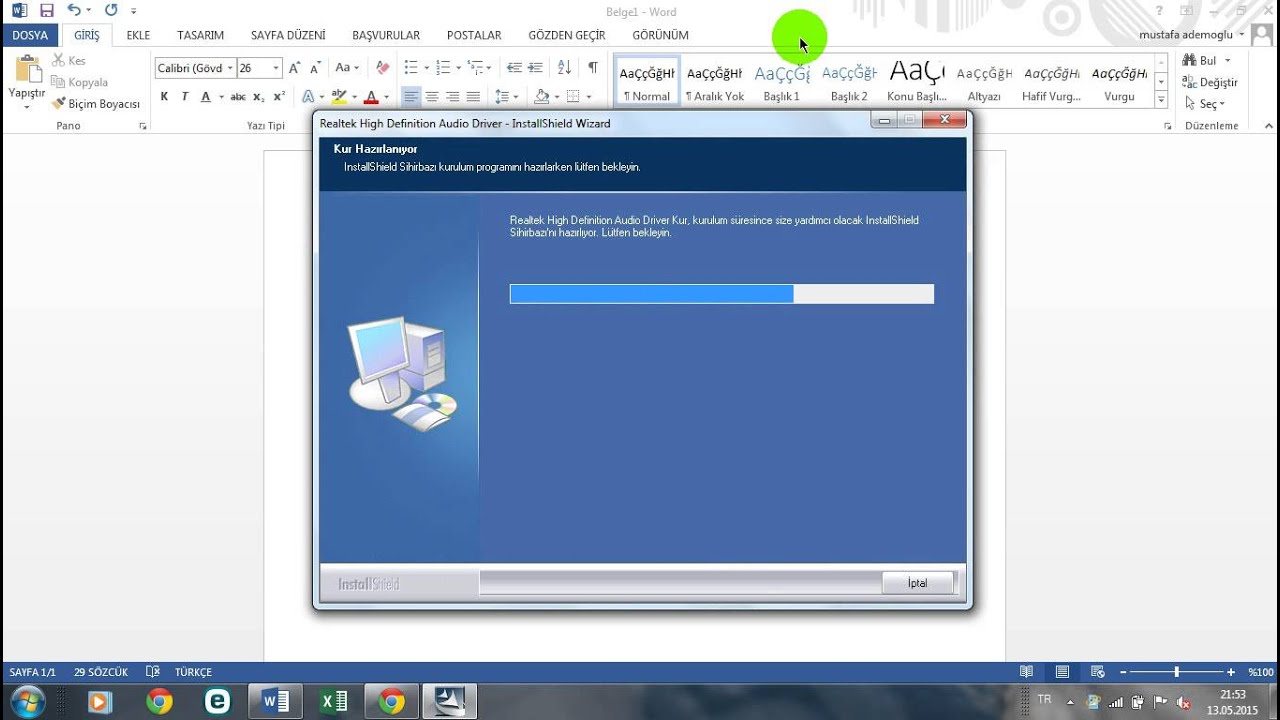Select align left paragraph icon
Screen dimensions: 1280x720
(x=411, y=97)
